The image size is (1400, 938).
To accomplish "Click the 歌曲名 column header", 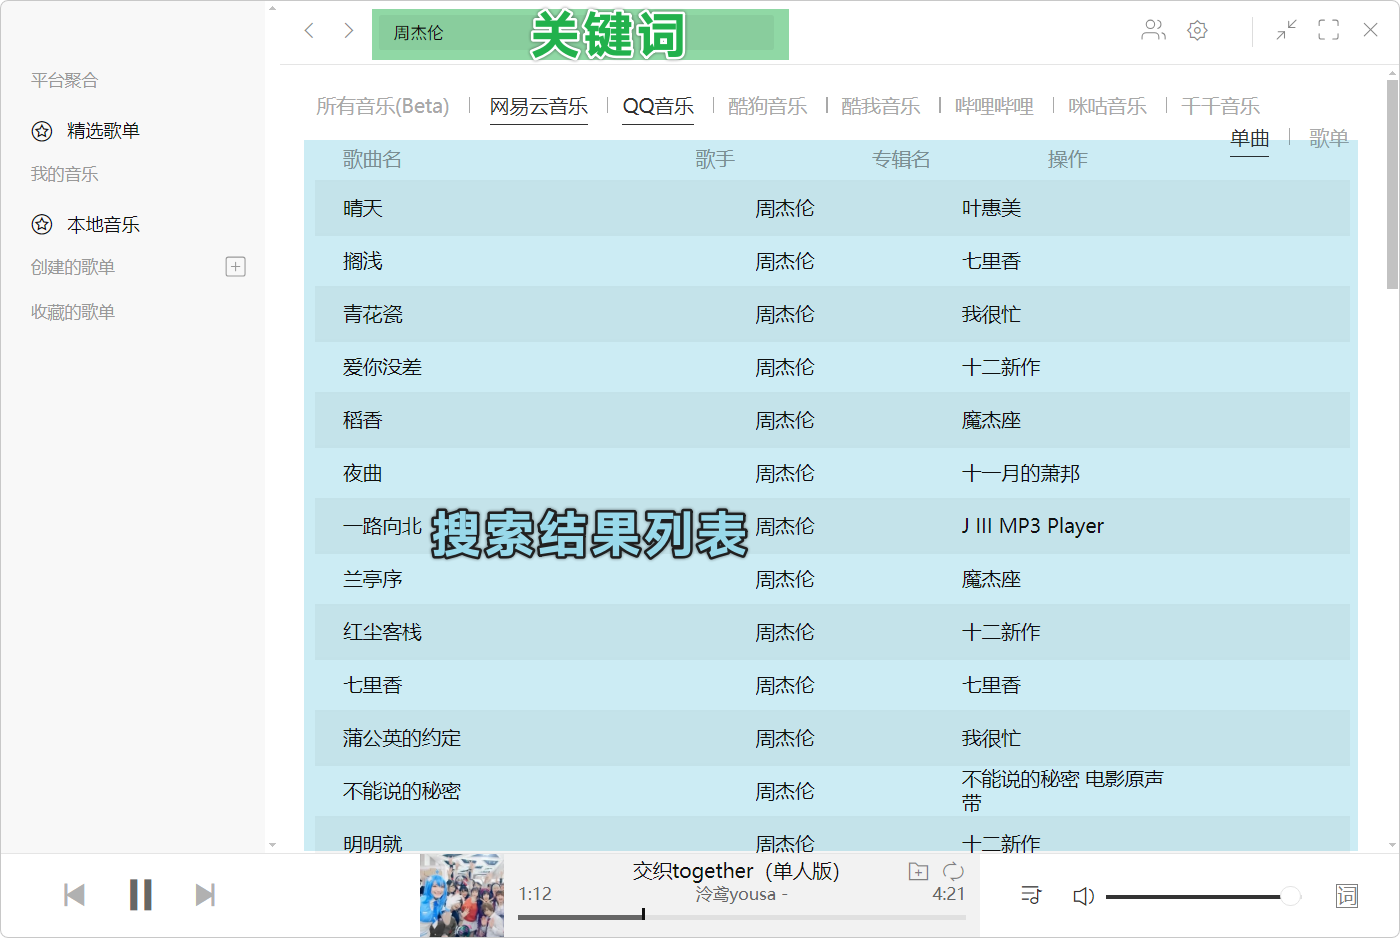I will pyautogui.click(x=372, y=159).
